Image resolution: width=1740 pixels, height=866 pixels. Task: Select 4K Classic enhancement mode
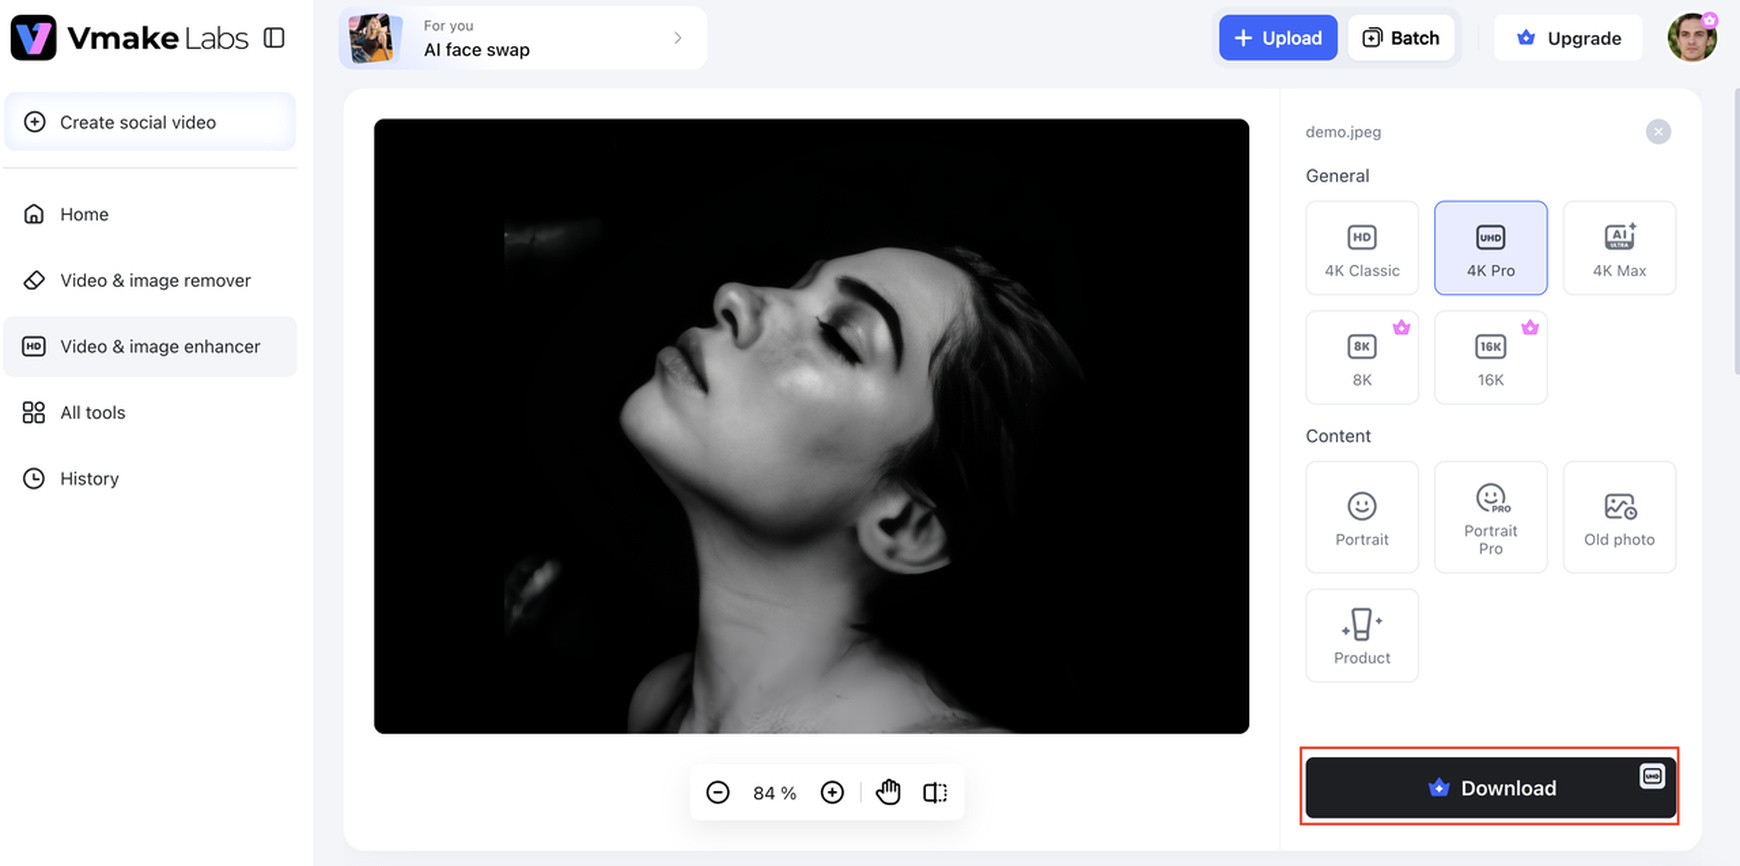(1362, 248)
